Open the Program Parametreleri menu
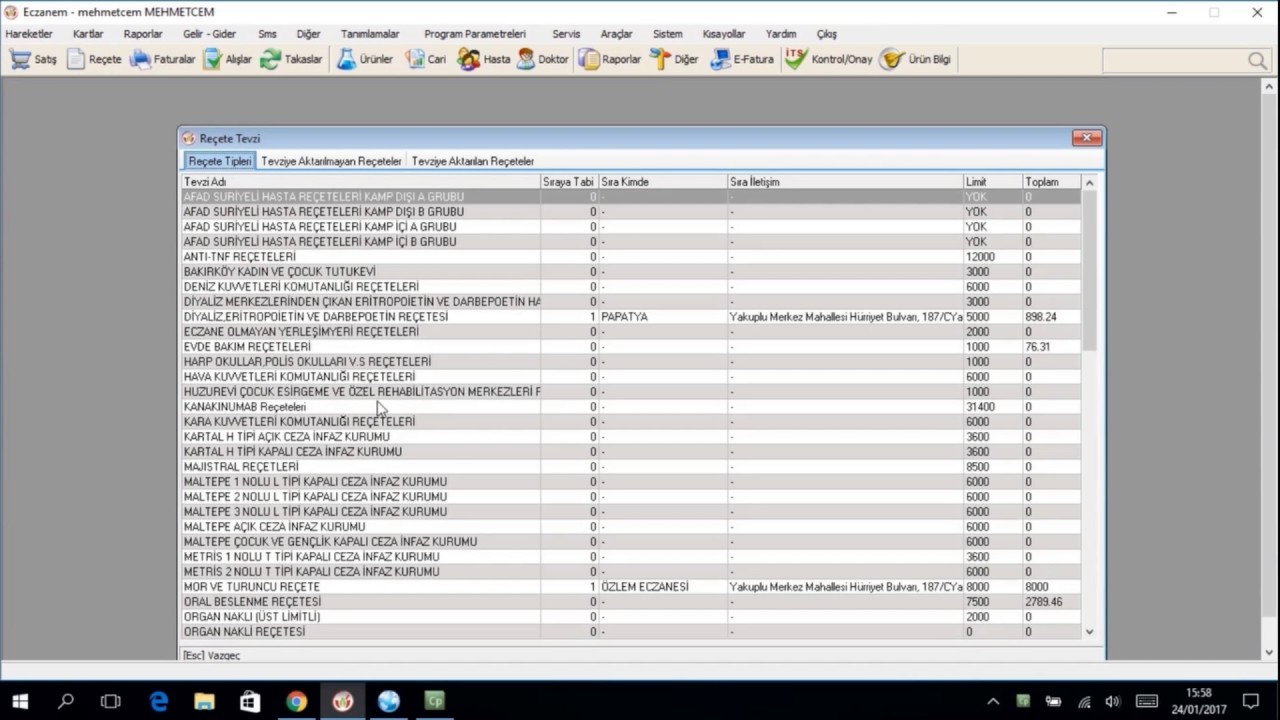Screen dimensions: 1280x720 (475, 34)
